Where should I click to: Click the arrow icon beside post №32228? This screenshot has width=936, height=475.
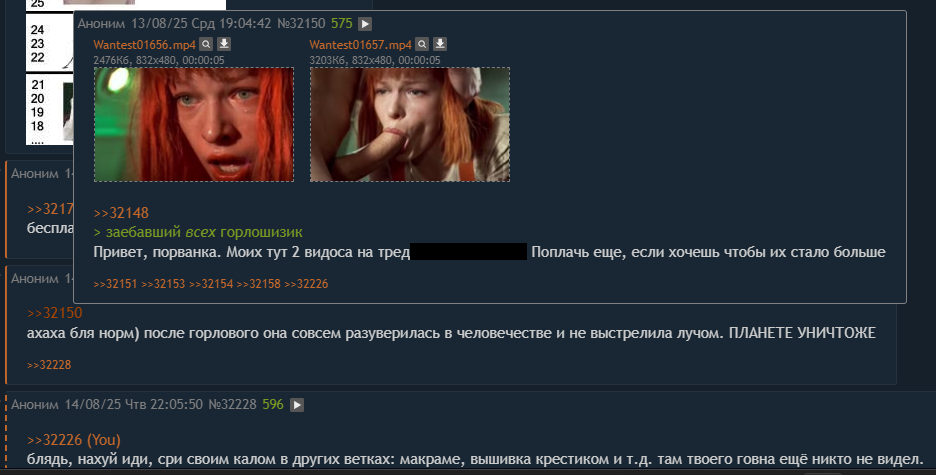297,405
